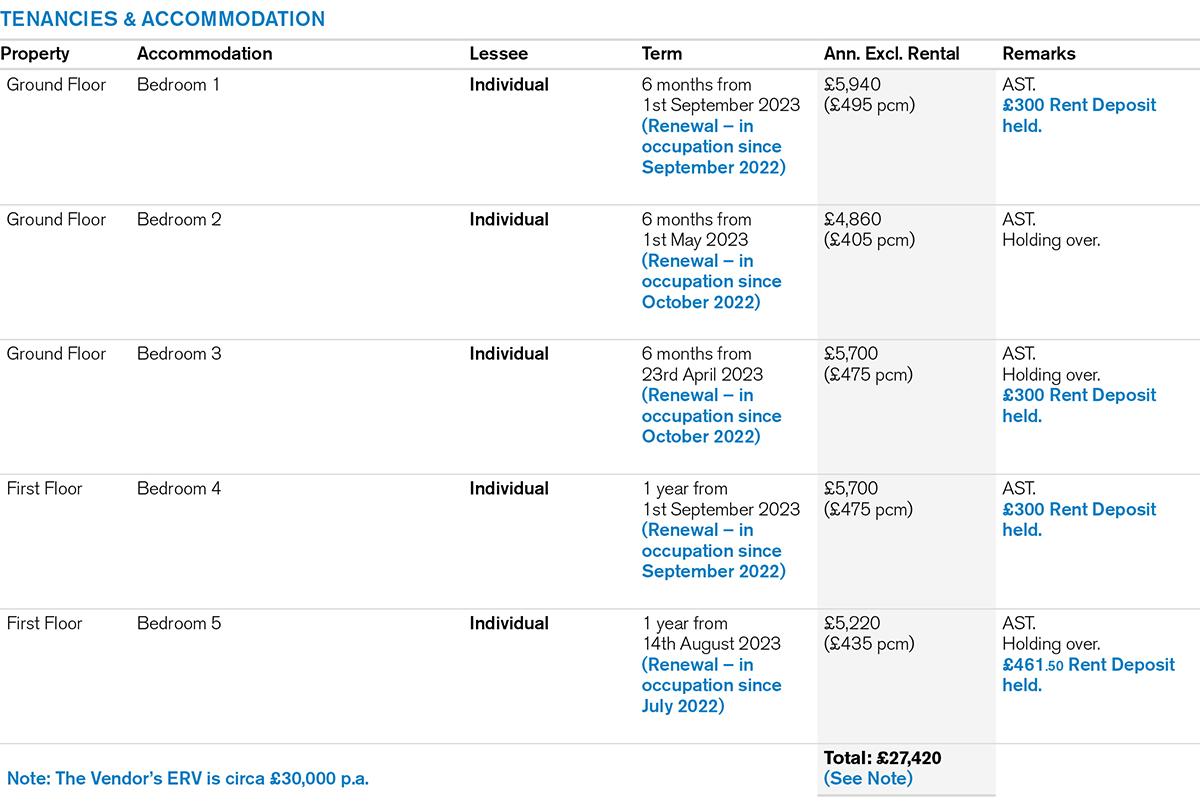Click the (See Note) link under Total

[868, 778]
